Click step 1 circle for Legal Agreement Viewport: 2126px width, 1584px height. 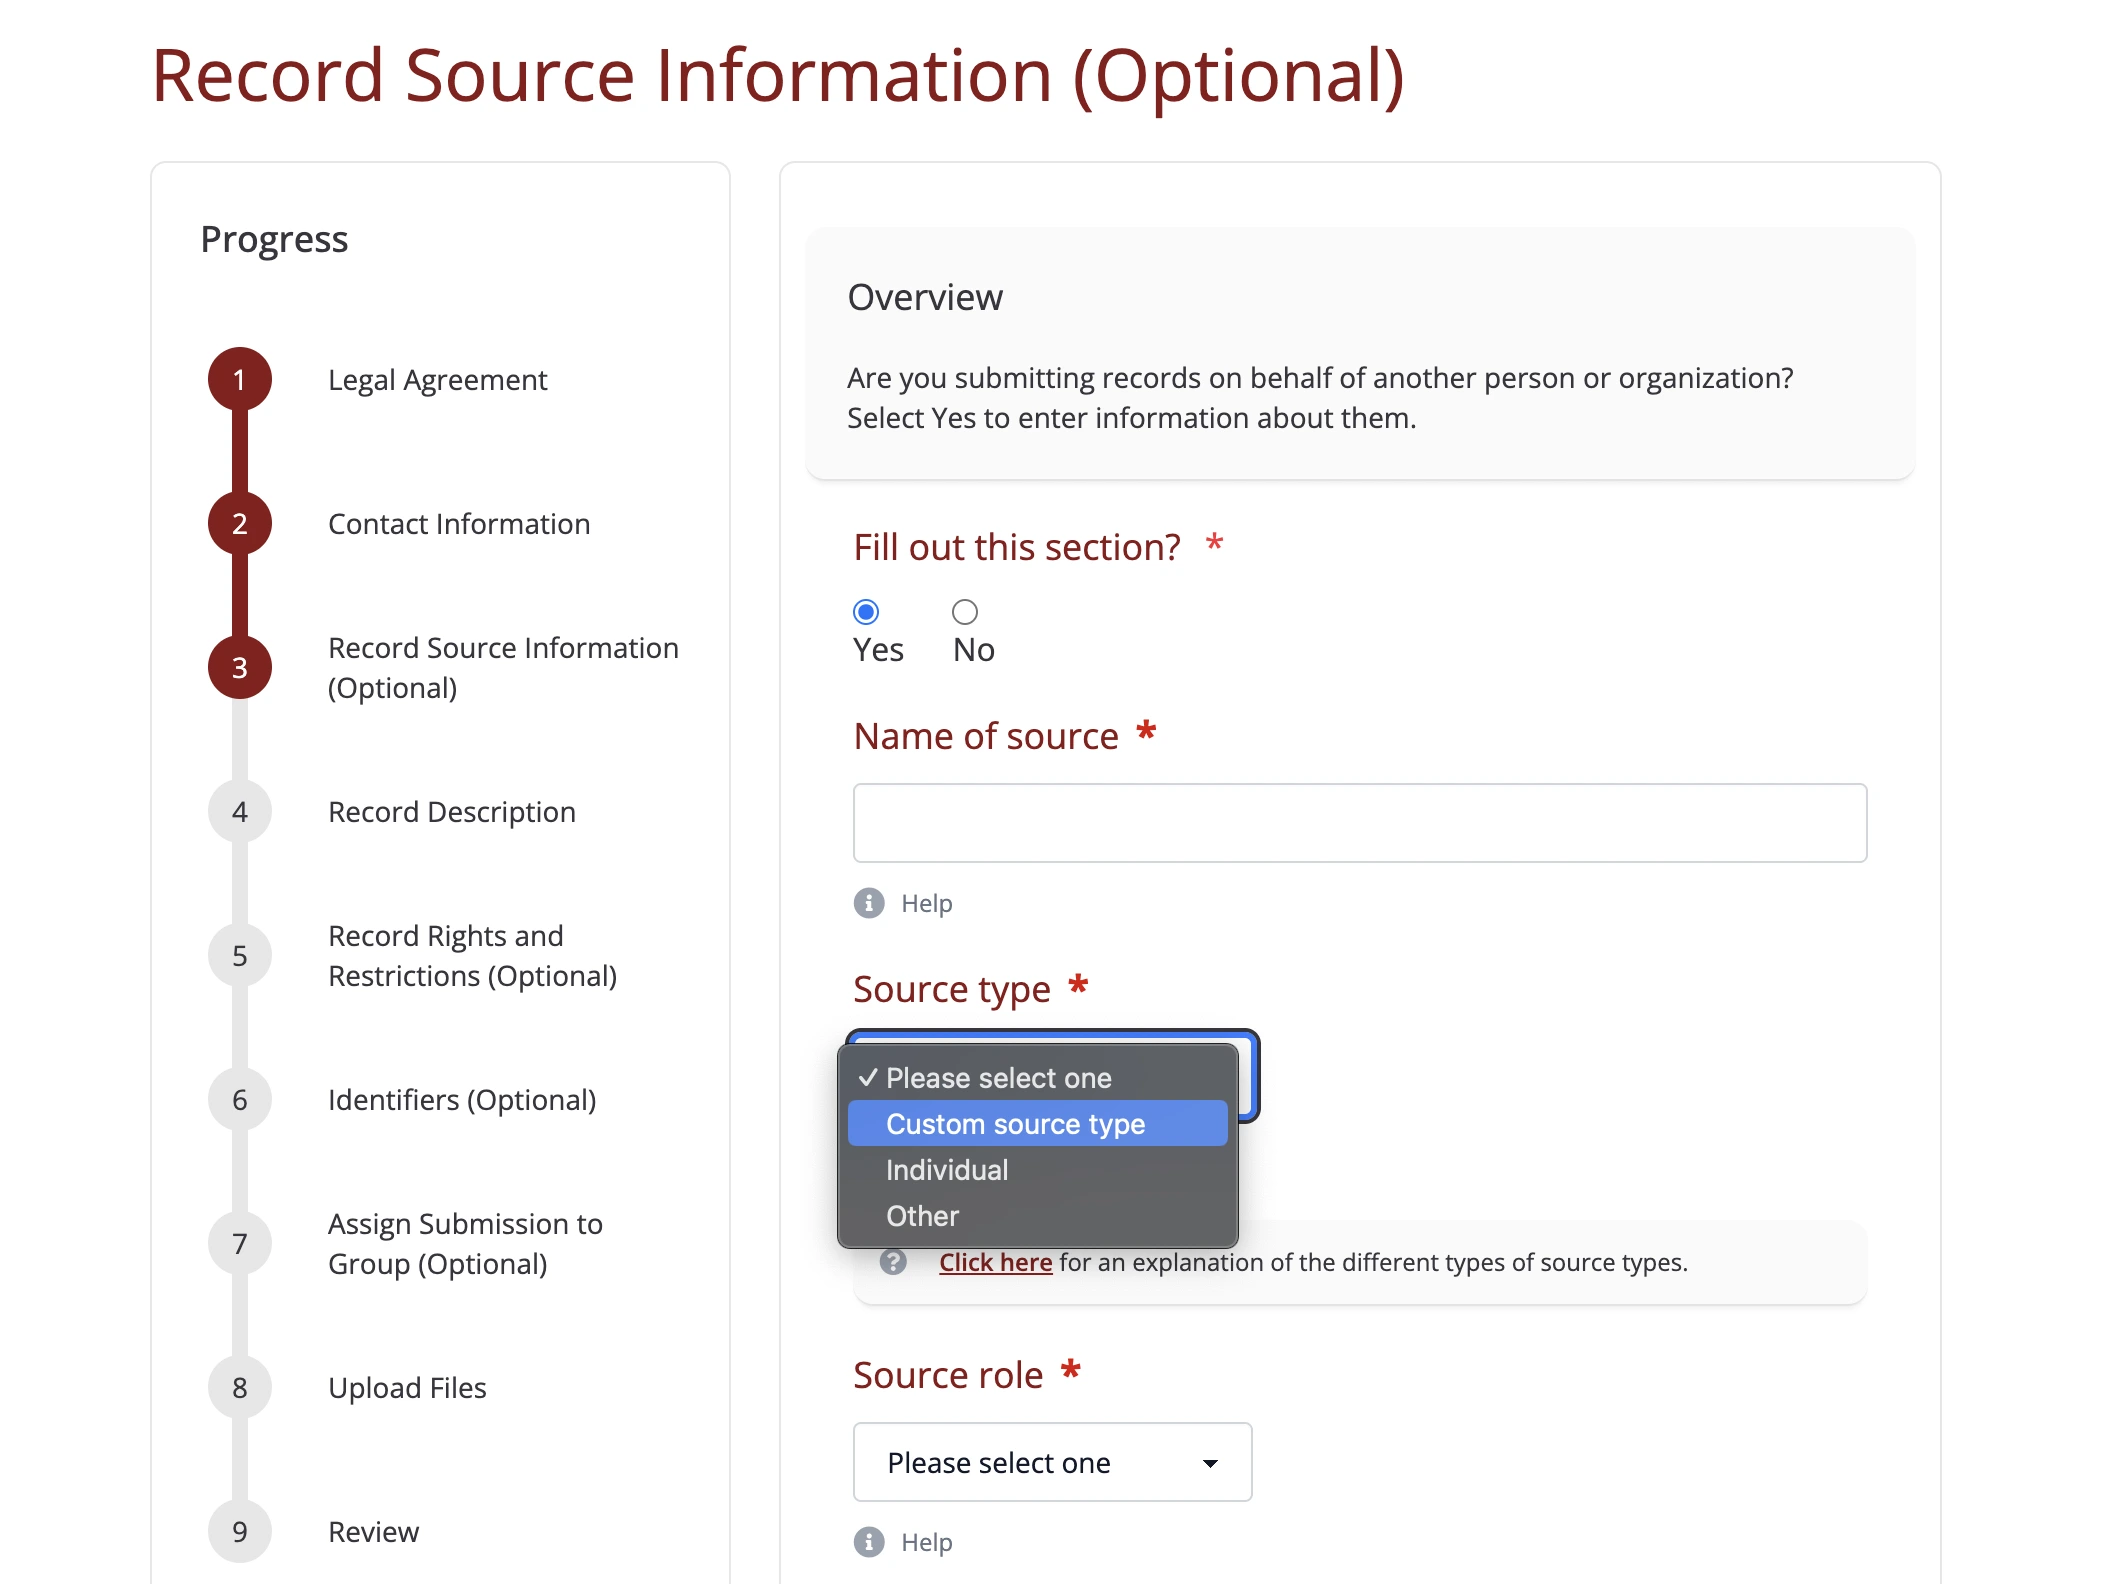coord(240,380)
